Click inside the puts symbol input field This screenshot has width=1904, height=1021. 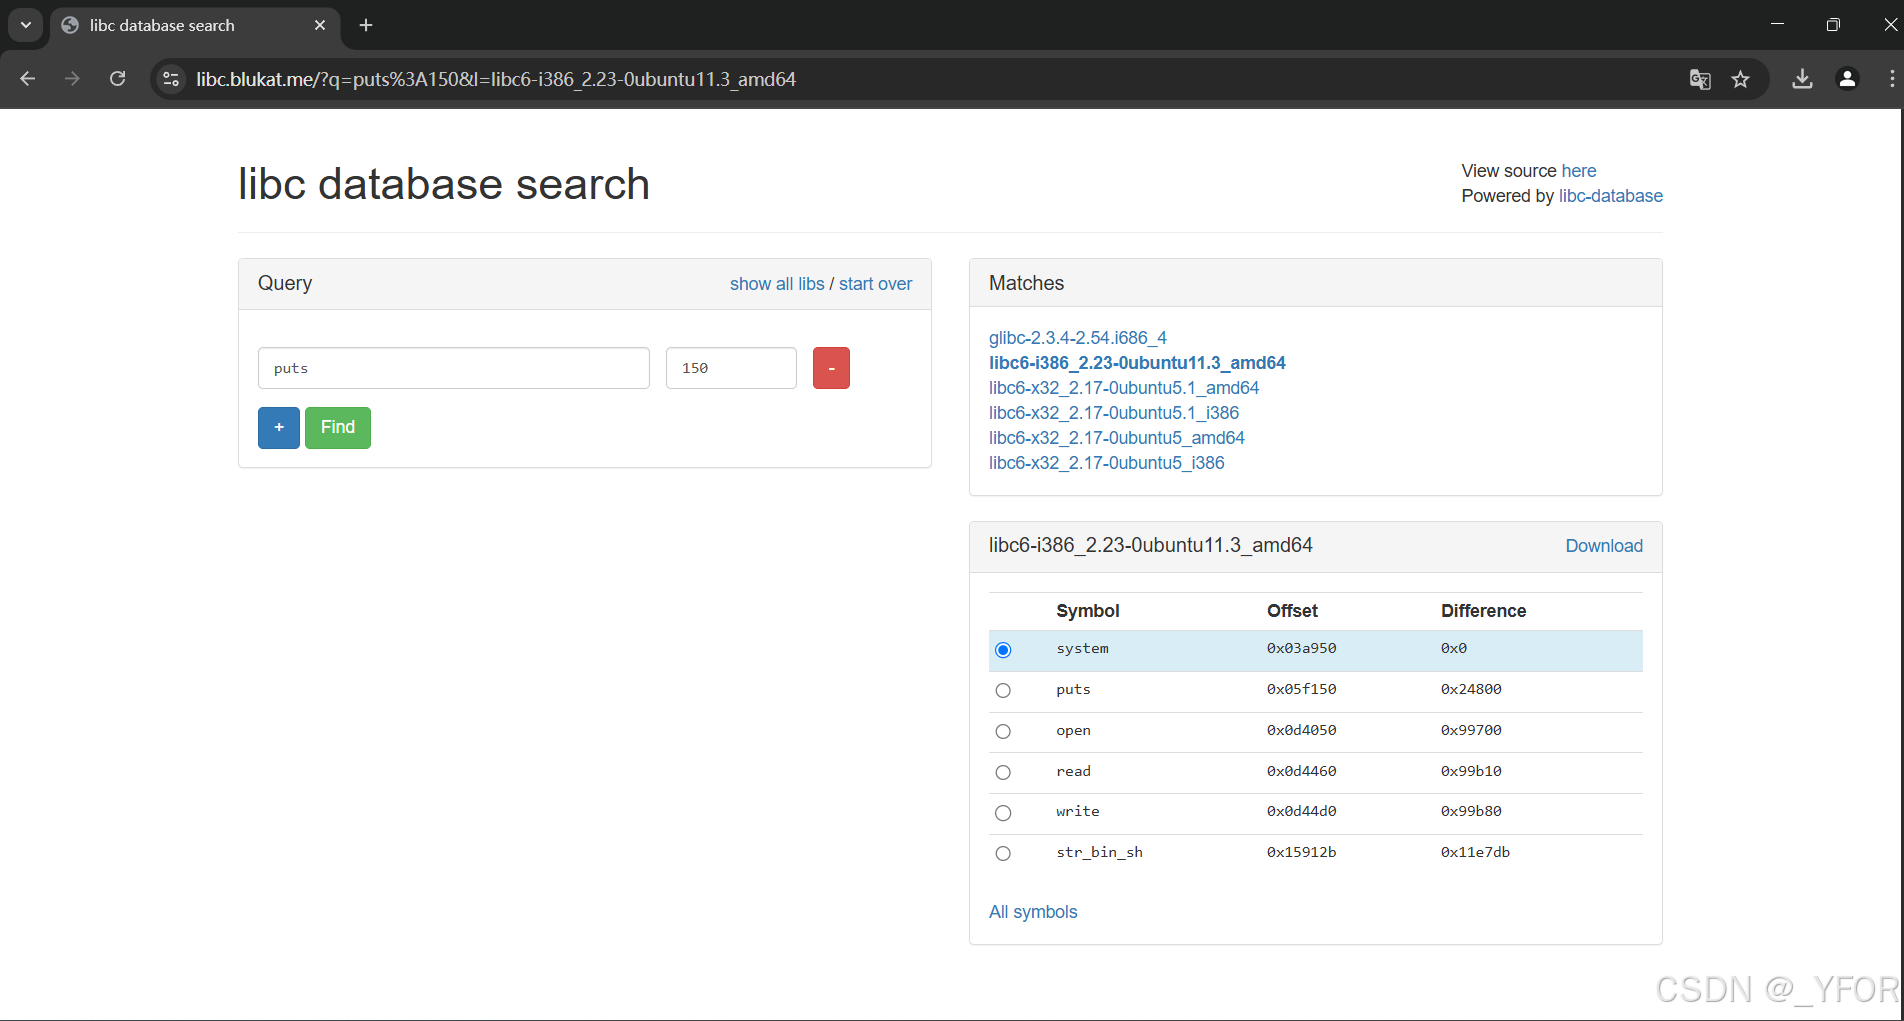click(x=453, y=368)
